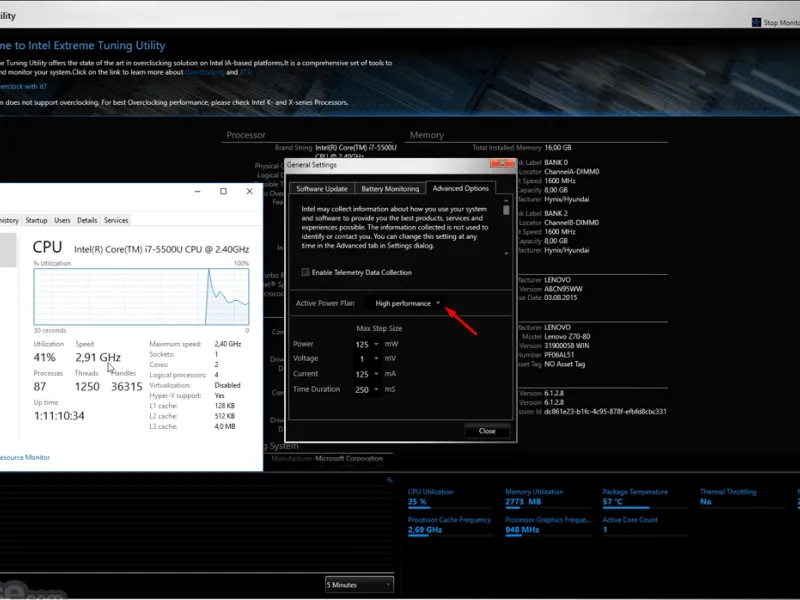Screen dimensions: 800x600
Task: Open the Overclocking link in welcome text
Action: pyautogui.click(x=204, y=72)
